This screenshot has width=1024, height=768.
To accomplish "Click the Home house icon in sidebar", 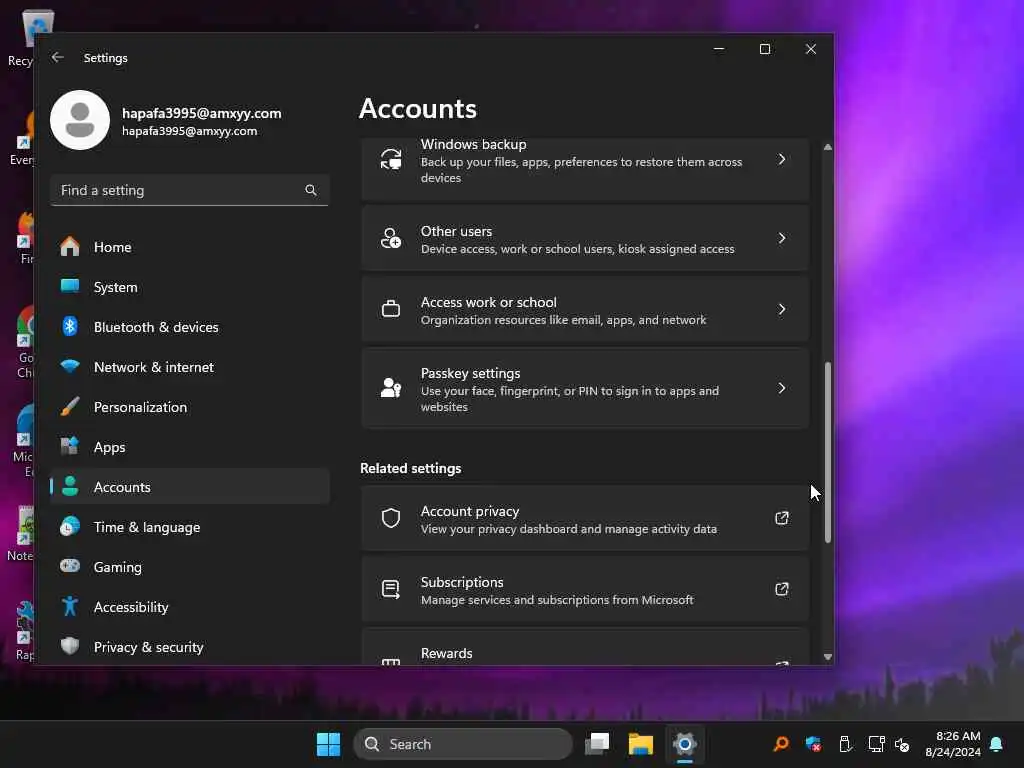I will pos(70,247).
